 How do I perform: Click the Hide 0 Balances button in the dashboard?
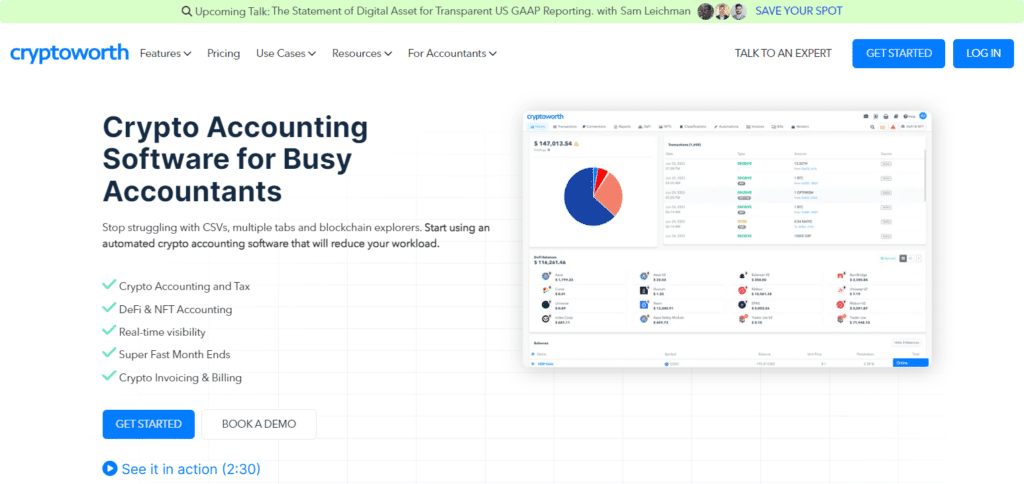907,342
